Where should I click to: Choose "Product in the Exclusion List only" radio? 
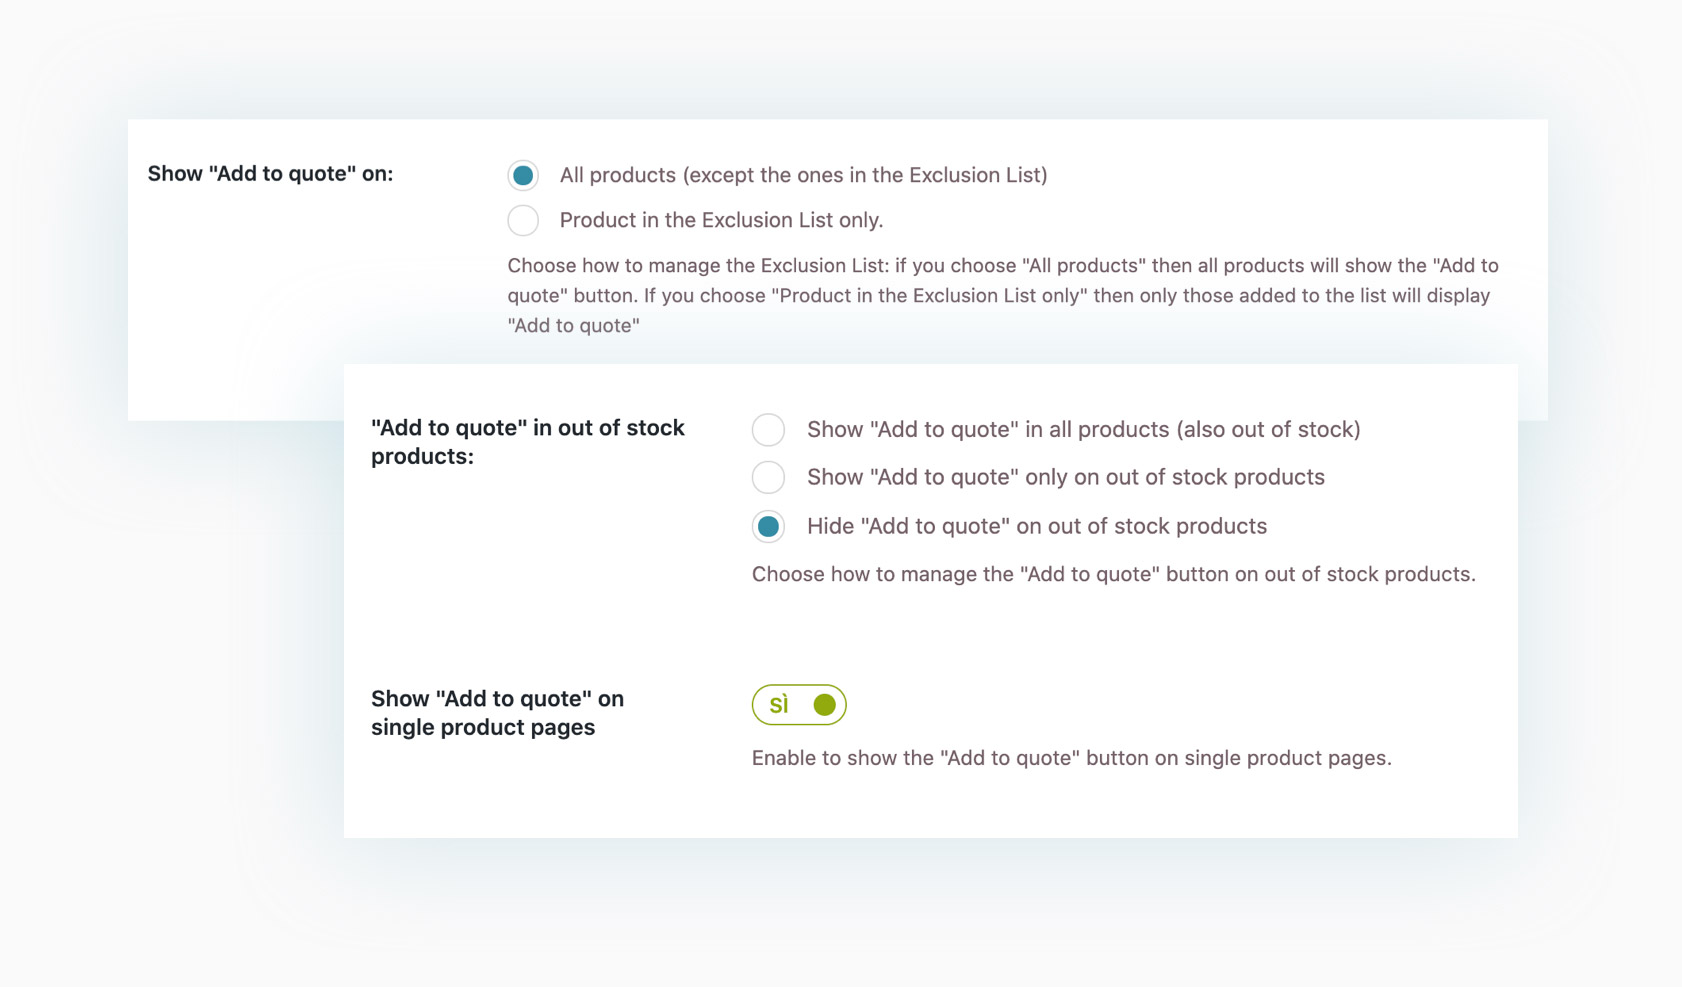523,220
